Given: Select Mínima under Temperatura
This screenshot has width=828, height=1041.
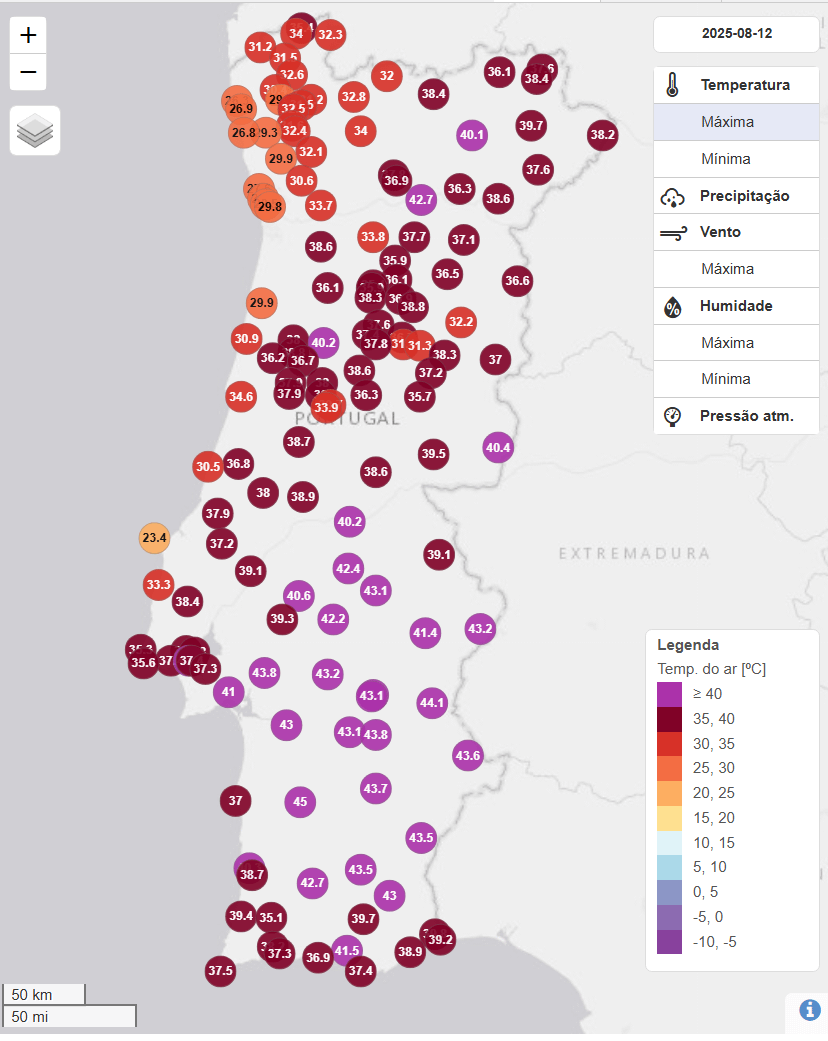Looking at the screenshot, I should 736,159.
